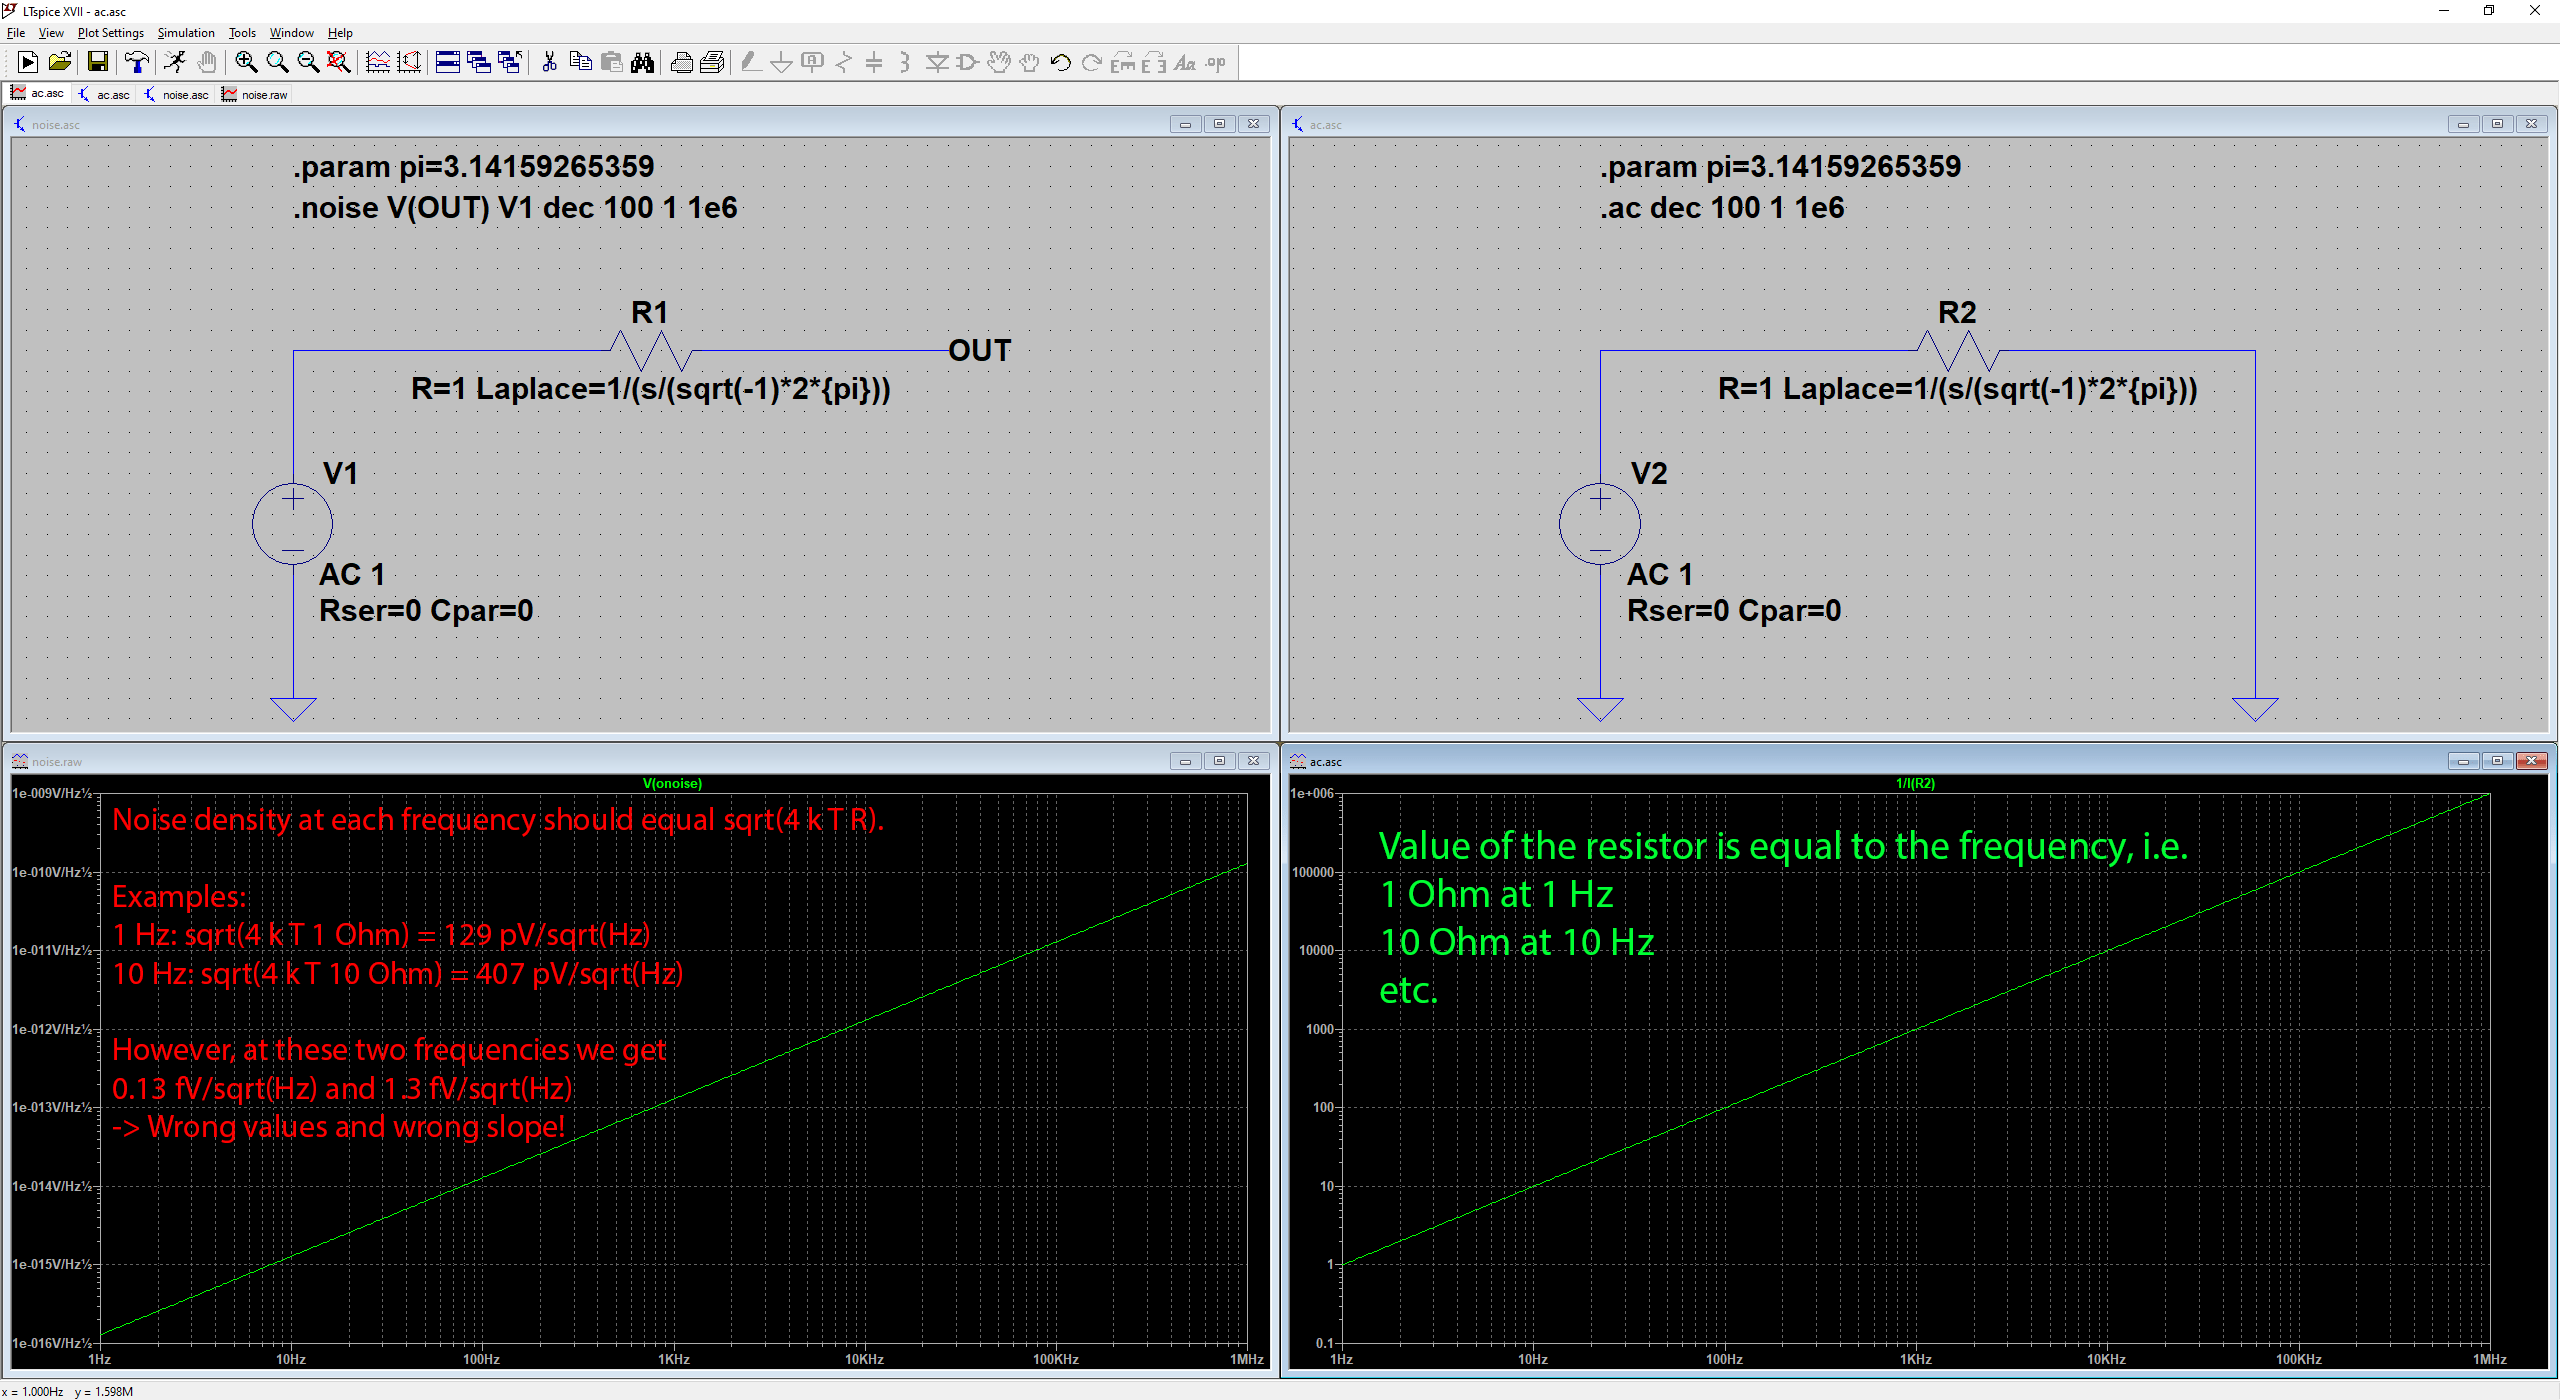The image size is (2560, 1400).
Task: Cut the selection with the scissors icon
Action: 548,62
